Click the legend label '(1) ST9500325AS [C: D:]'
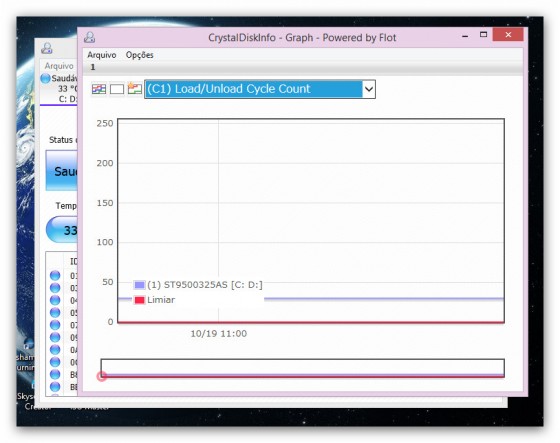The height and width of the screenshot is (443, 560). pos(205,285)
